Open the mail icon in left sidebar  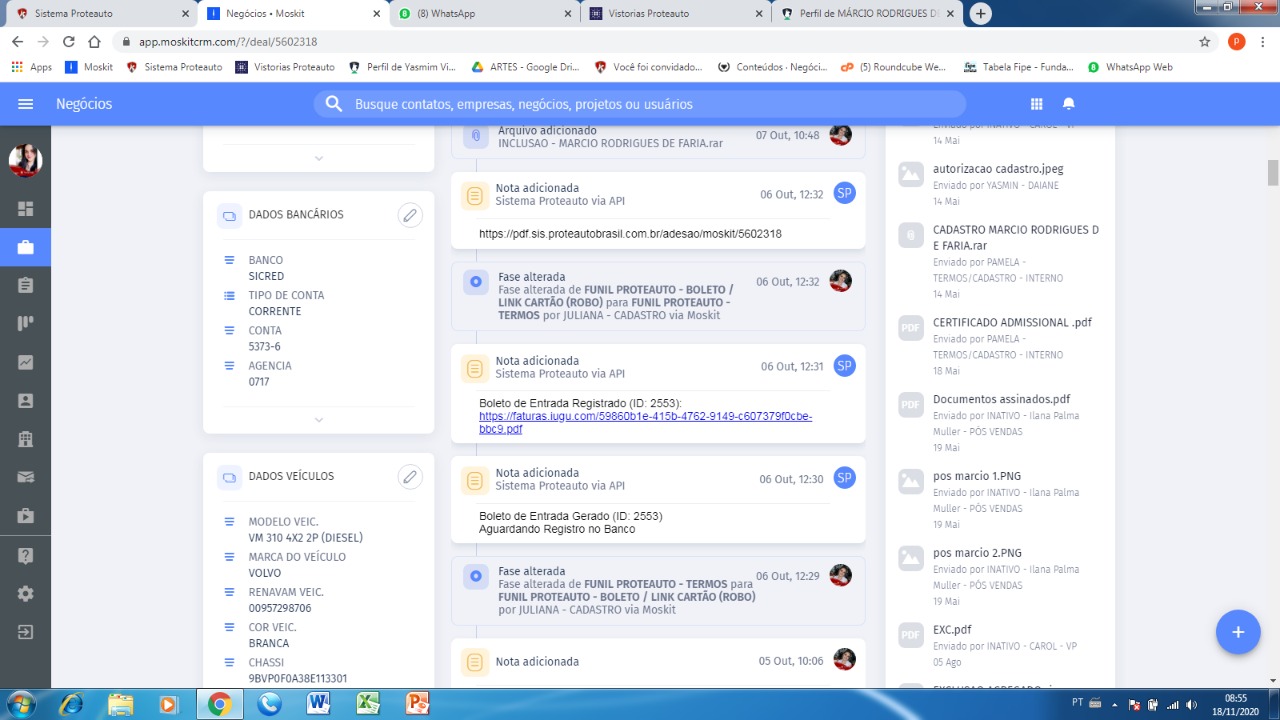tap(25, 477)
